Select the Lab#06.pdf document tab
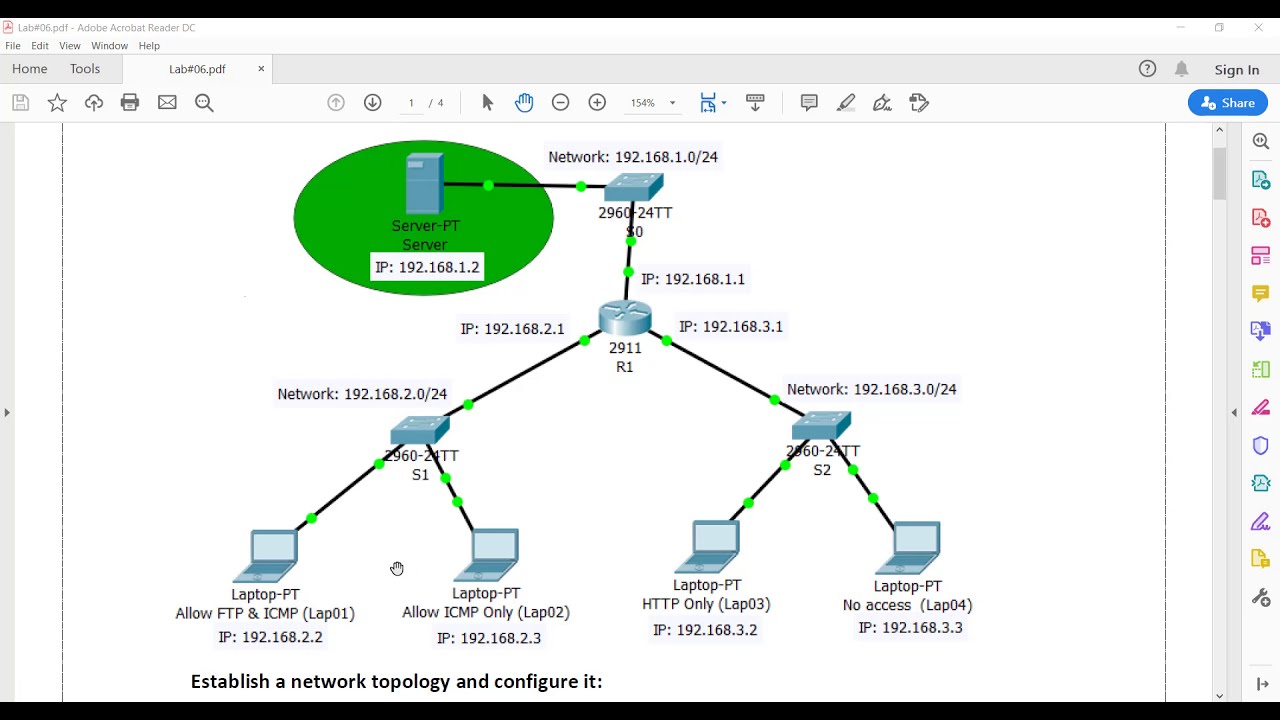The height and width of the screenshot is (720, 1280). (197, 69)
